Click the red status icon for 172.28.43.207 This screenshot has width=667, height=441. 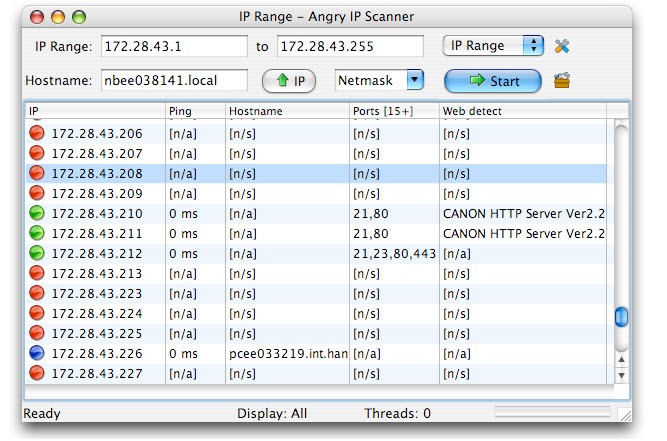[37, 153]
